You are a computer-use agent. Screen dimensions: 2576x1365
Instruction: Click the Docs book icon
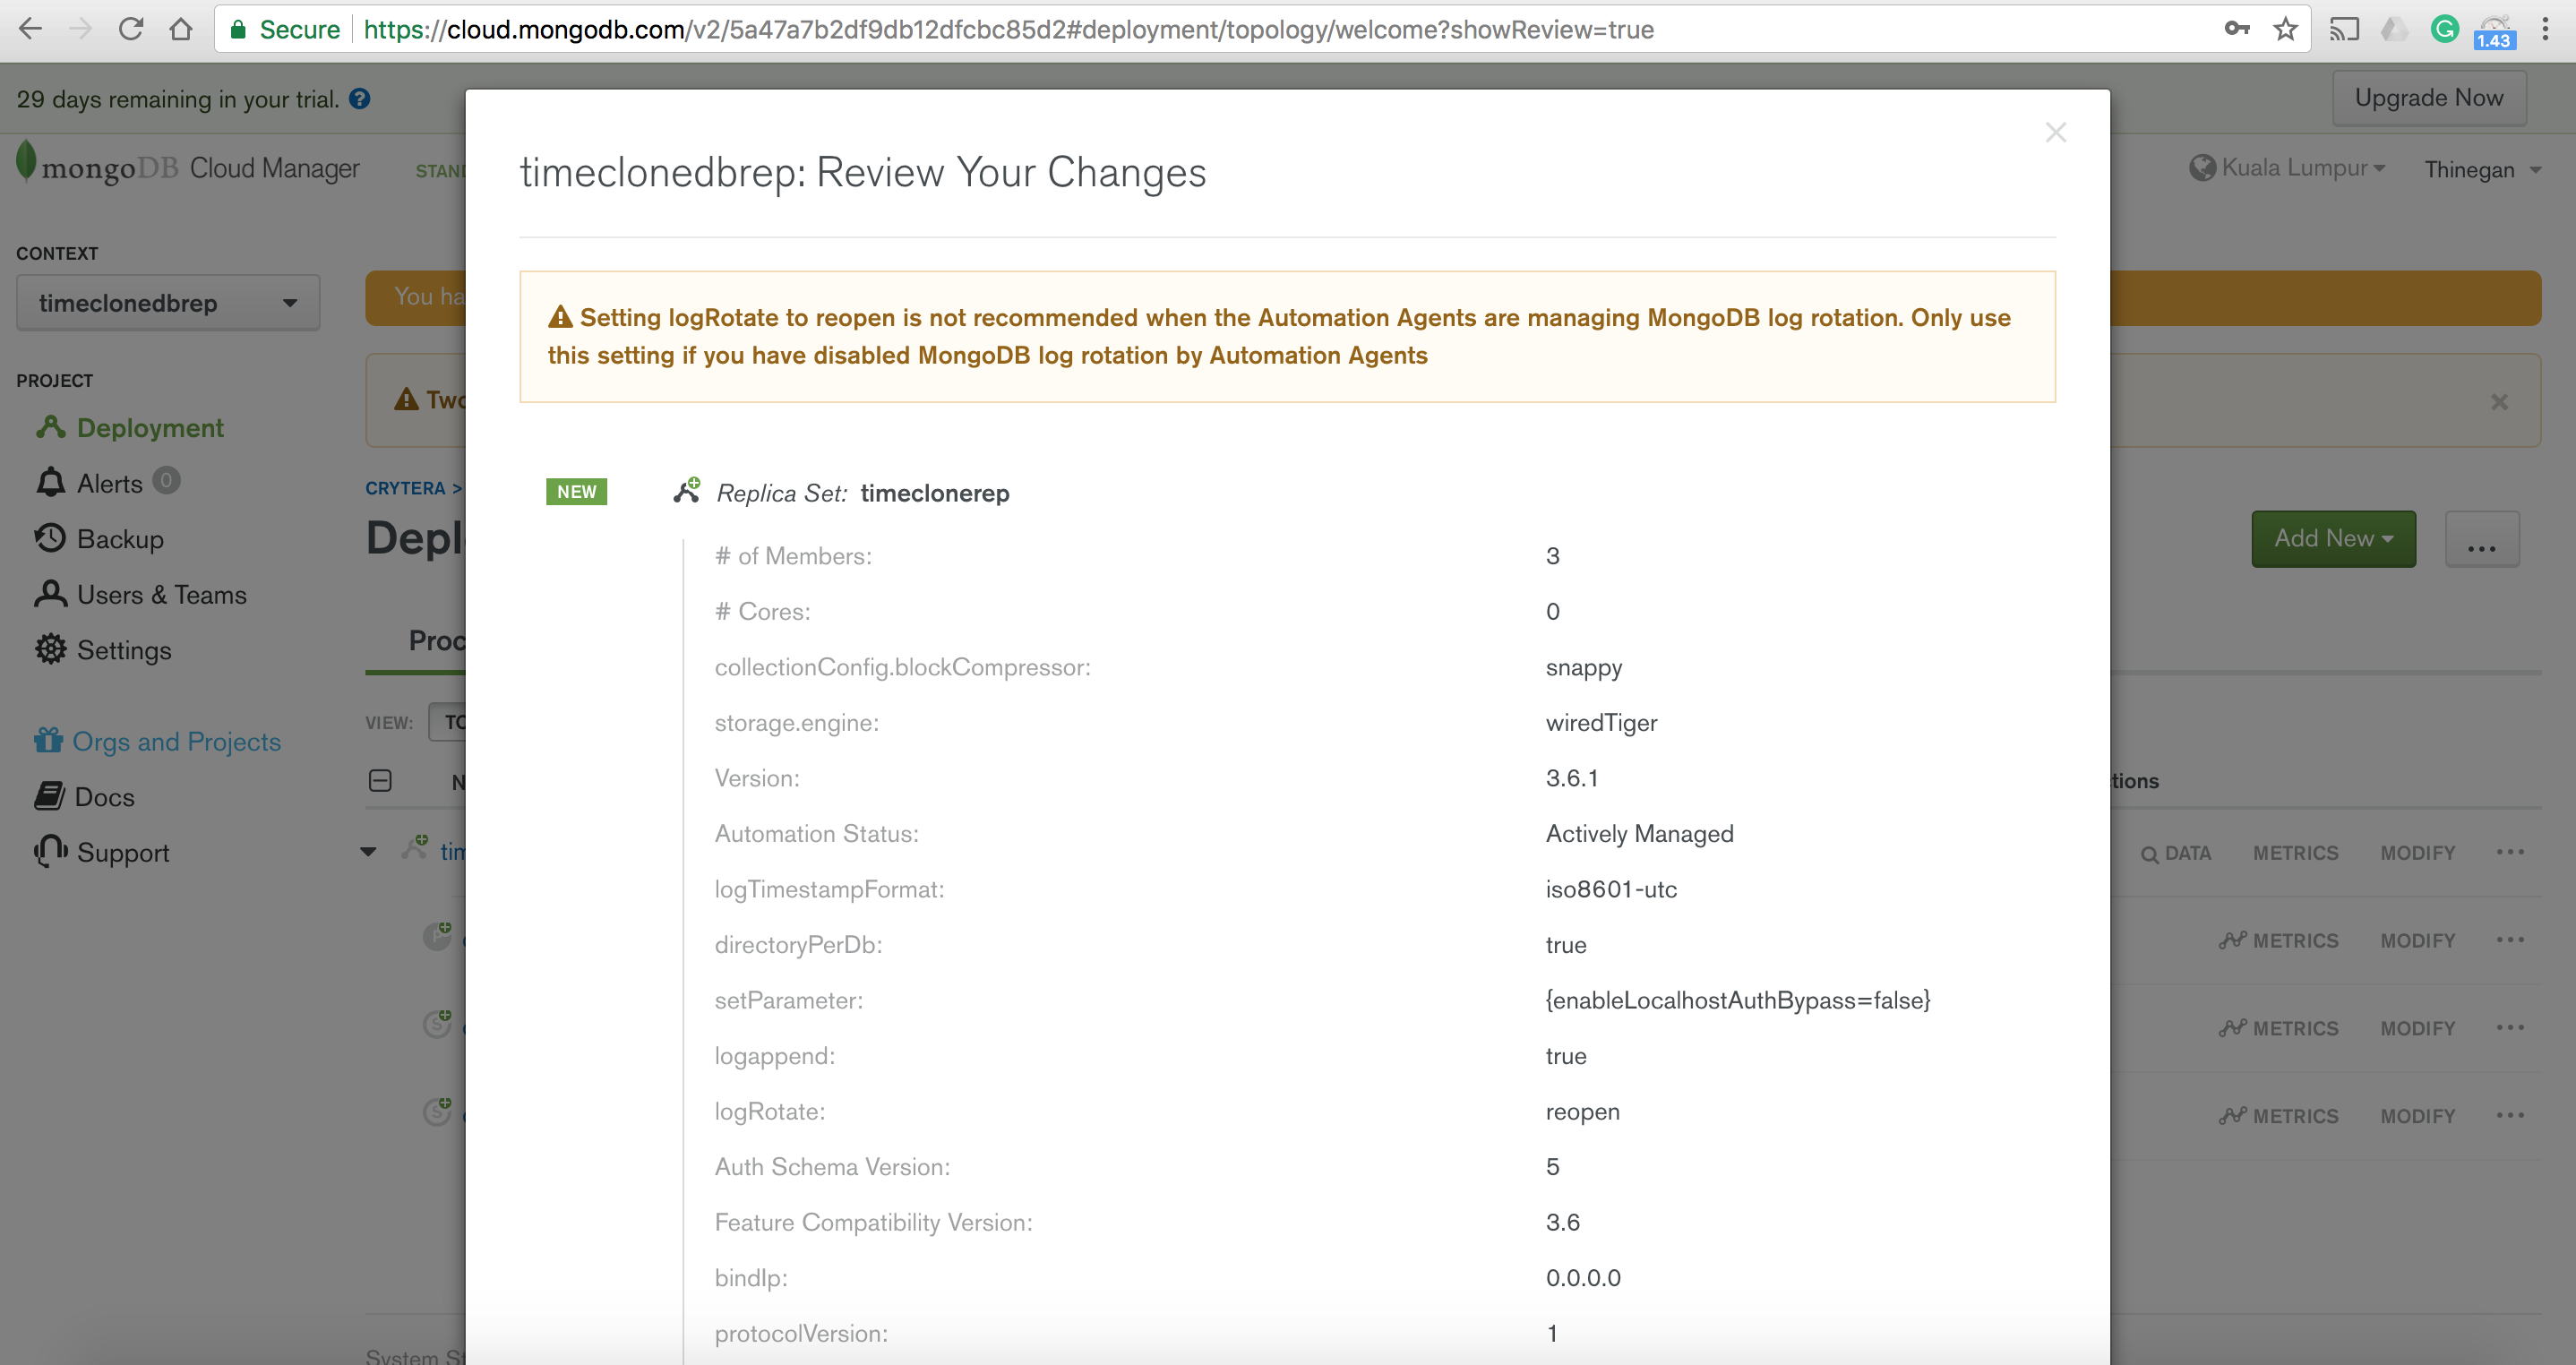pos(50,796)
